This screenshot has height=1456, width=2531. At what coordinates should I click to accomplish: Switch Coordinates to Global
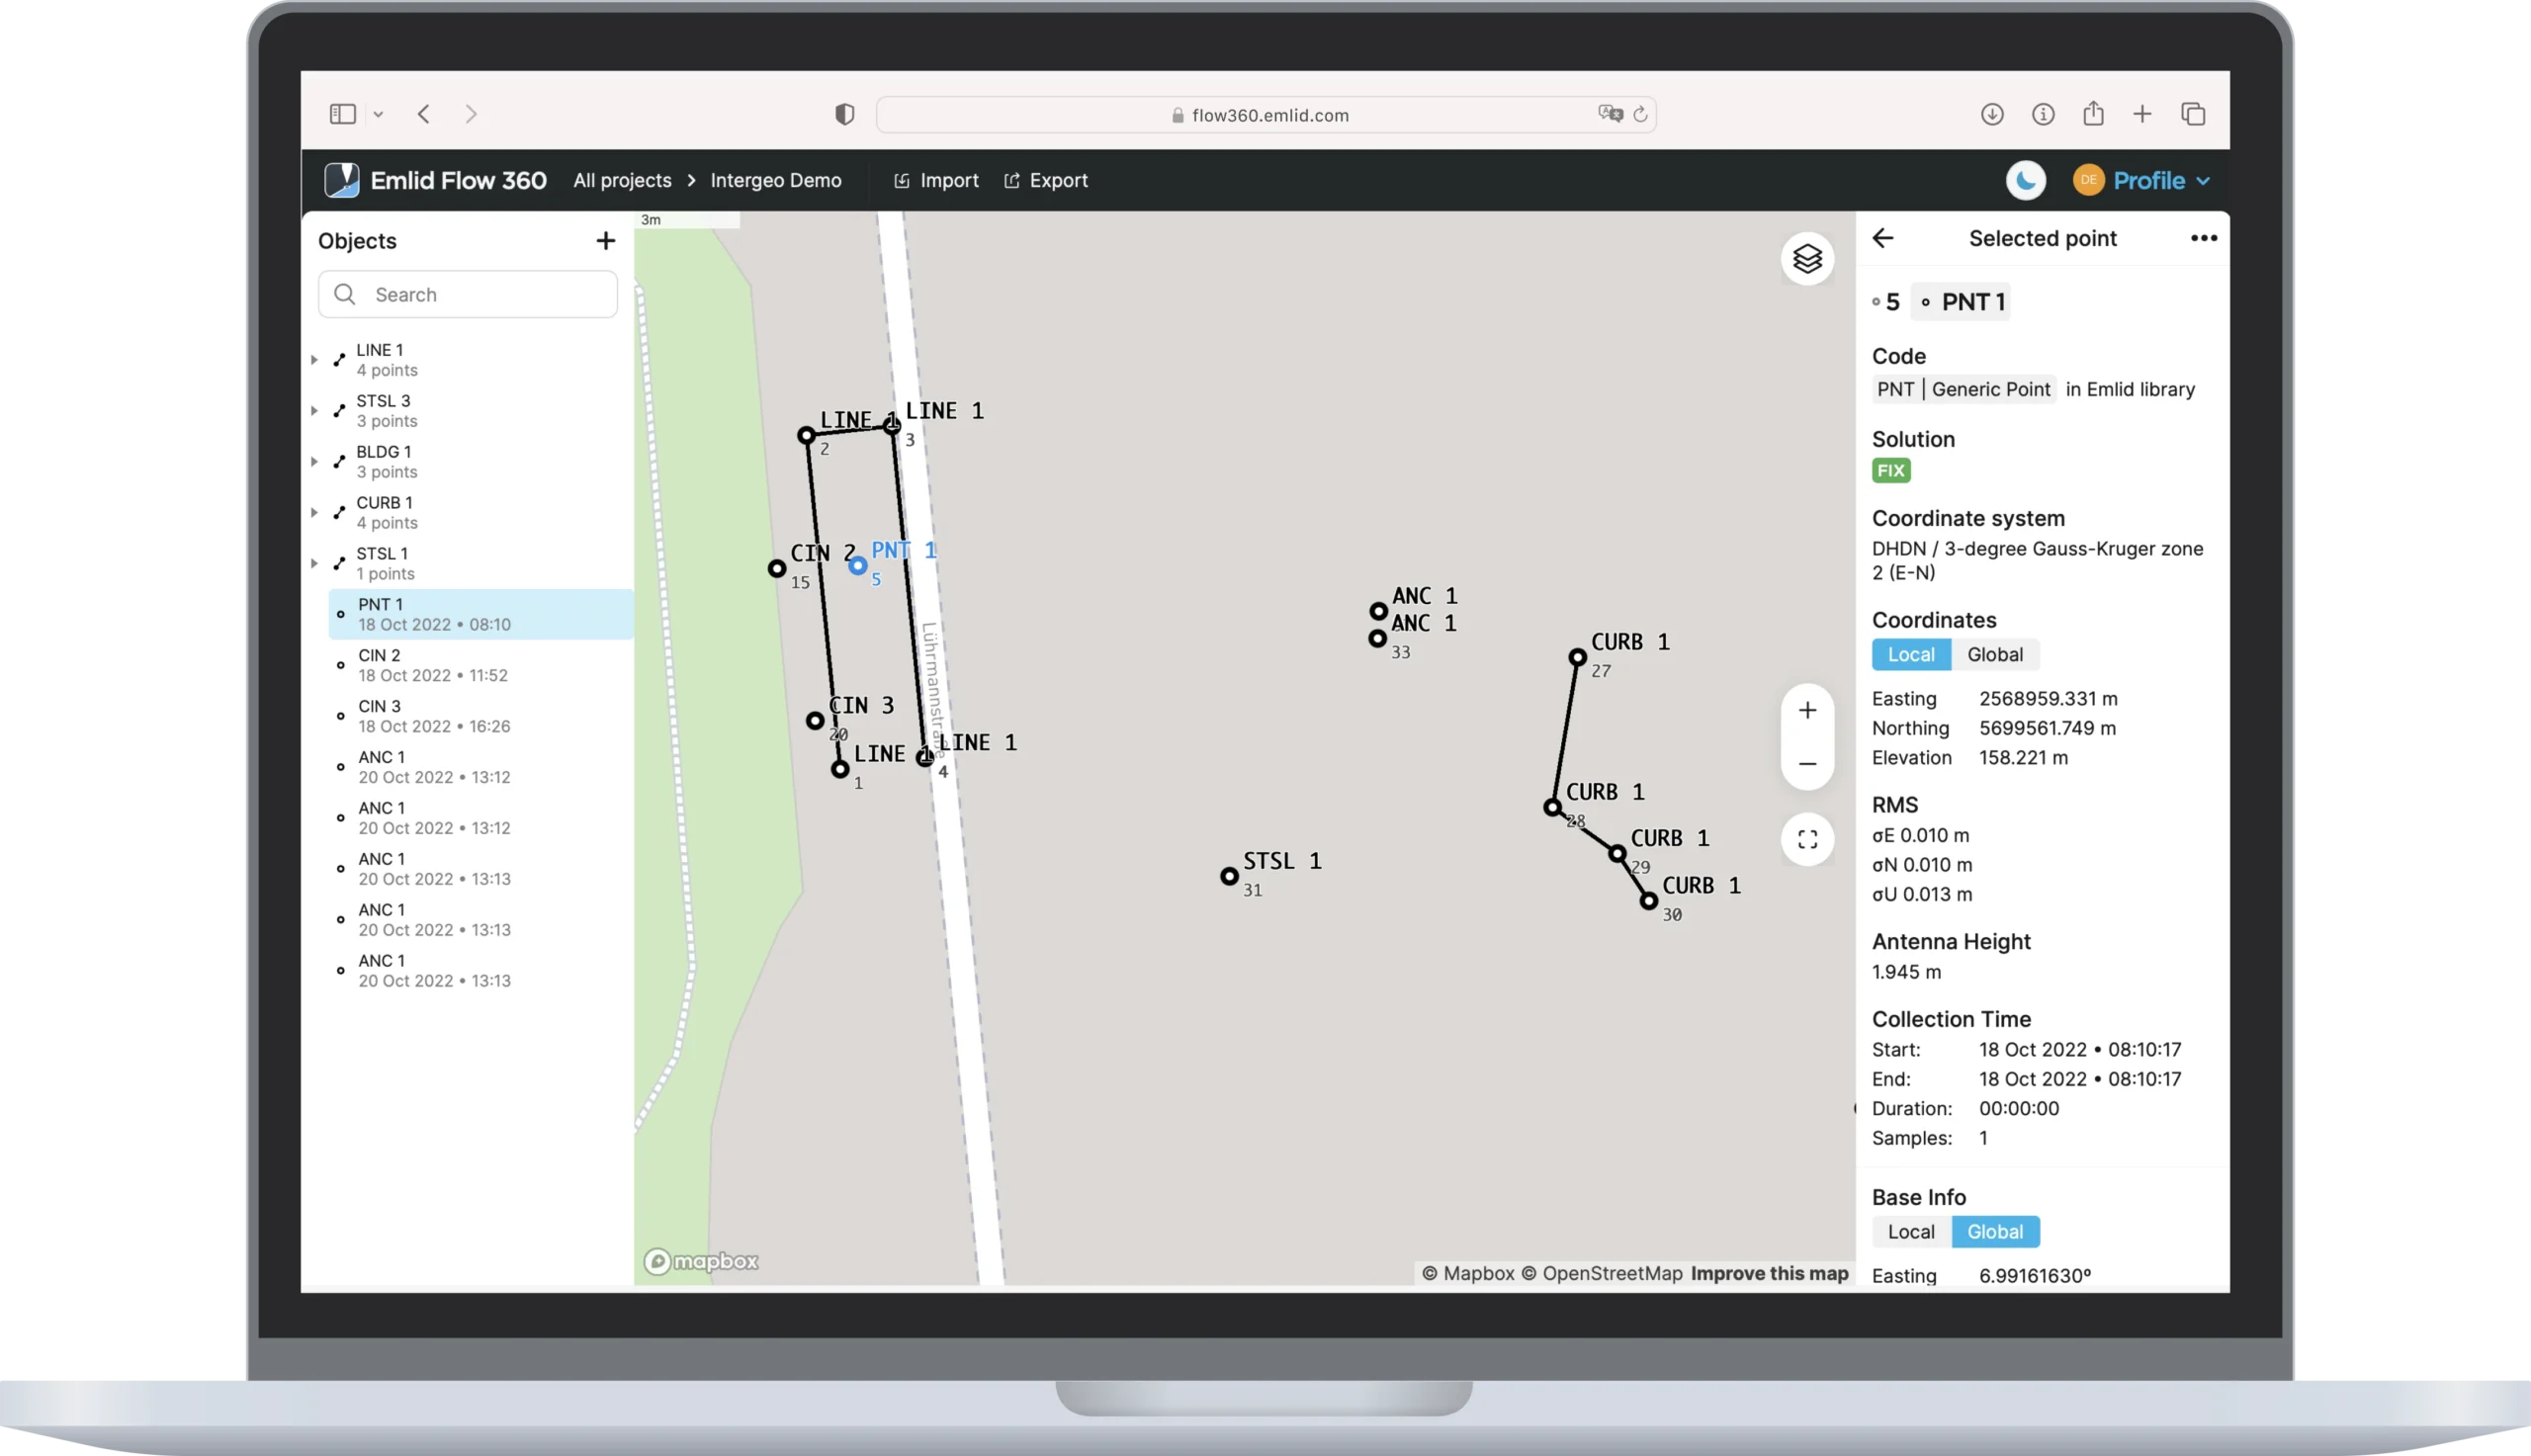[x=1996, y=654]
